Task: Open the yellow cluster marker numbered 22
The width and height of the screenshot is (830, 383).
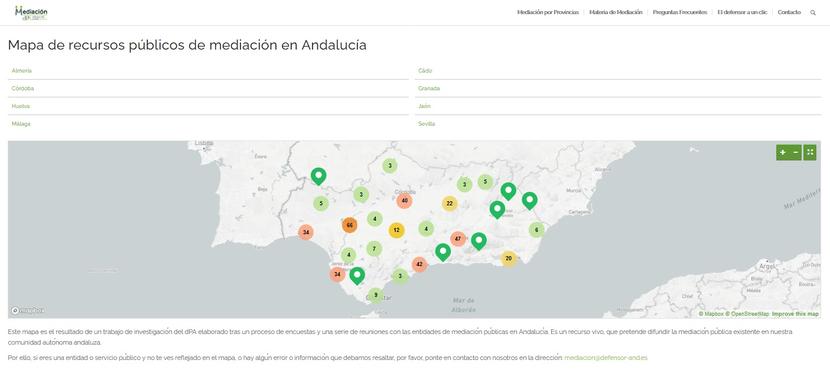Action: 449,203
